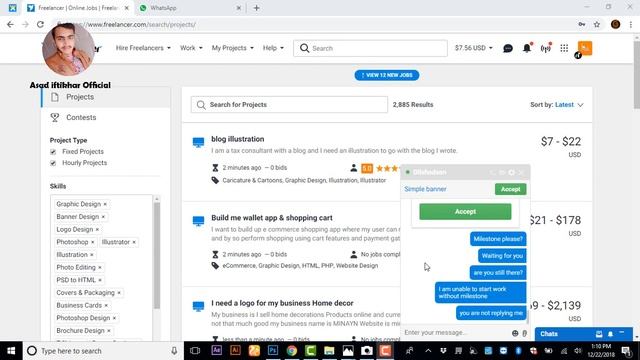Click the Projects document icon
This screenshot has height=360, width=640.
(x=55, y=97)
